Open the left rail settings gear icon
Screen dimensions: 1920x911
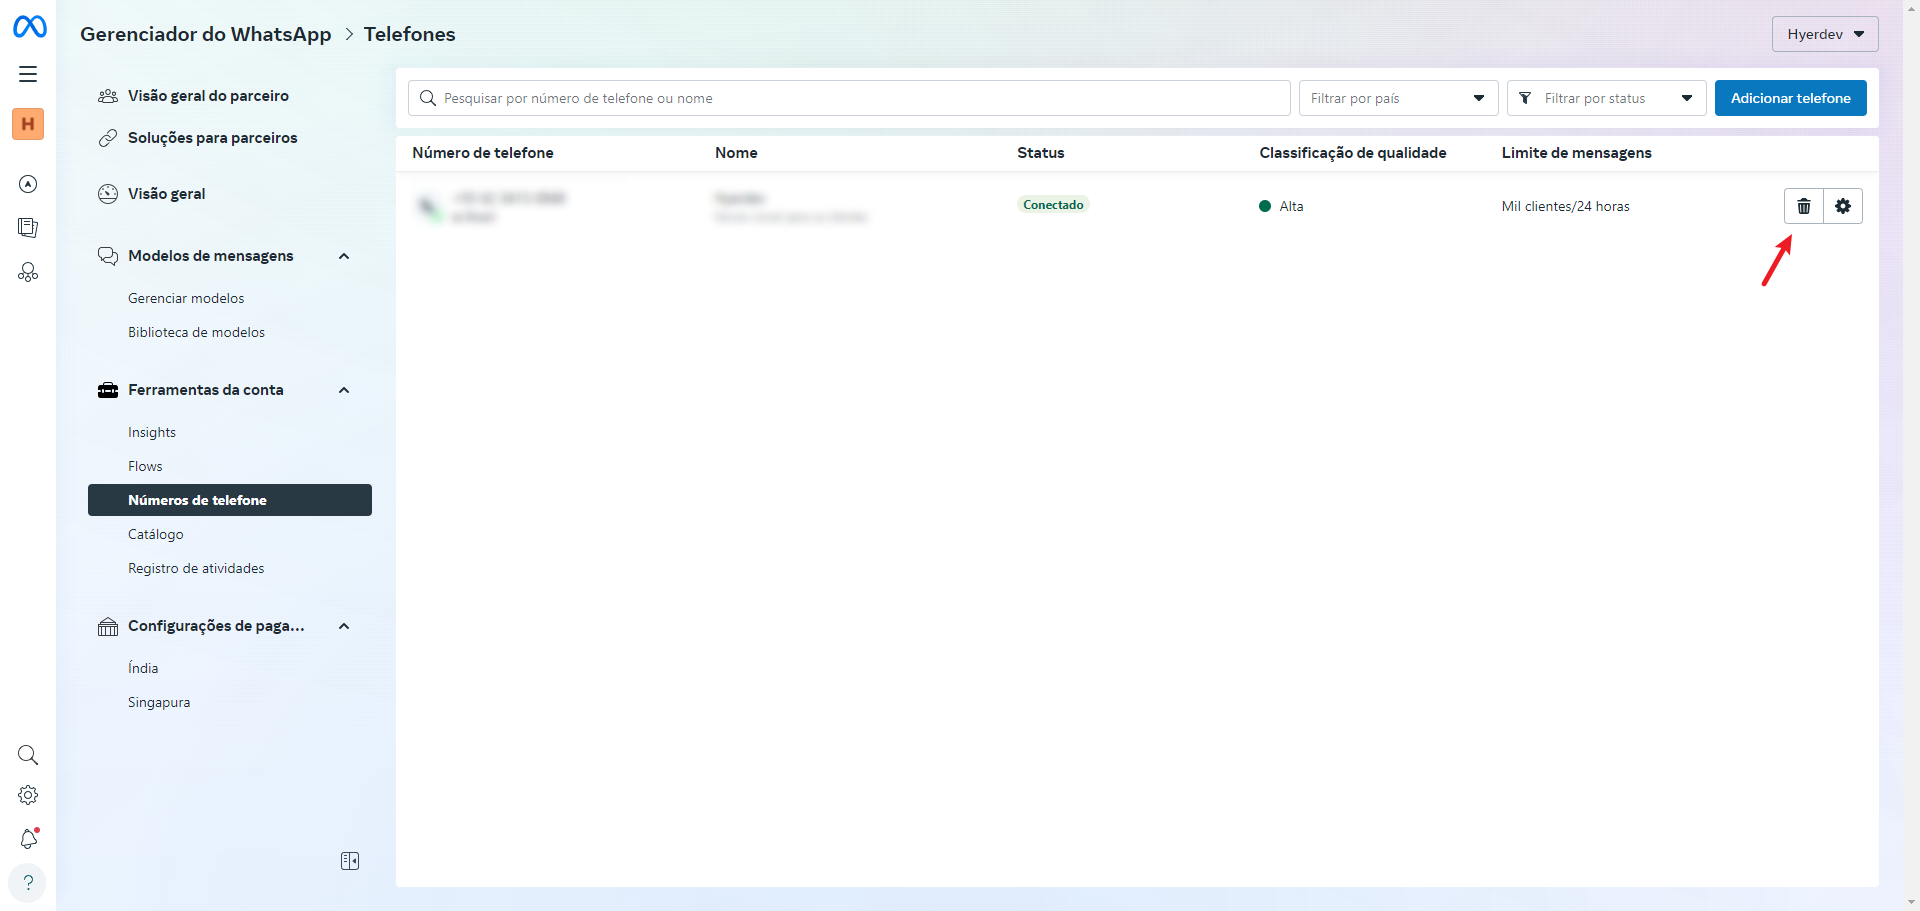tap(28, 795)
